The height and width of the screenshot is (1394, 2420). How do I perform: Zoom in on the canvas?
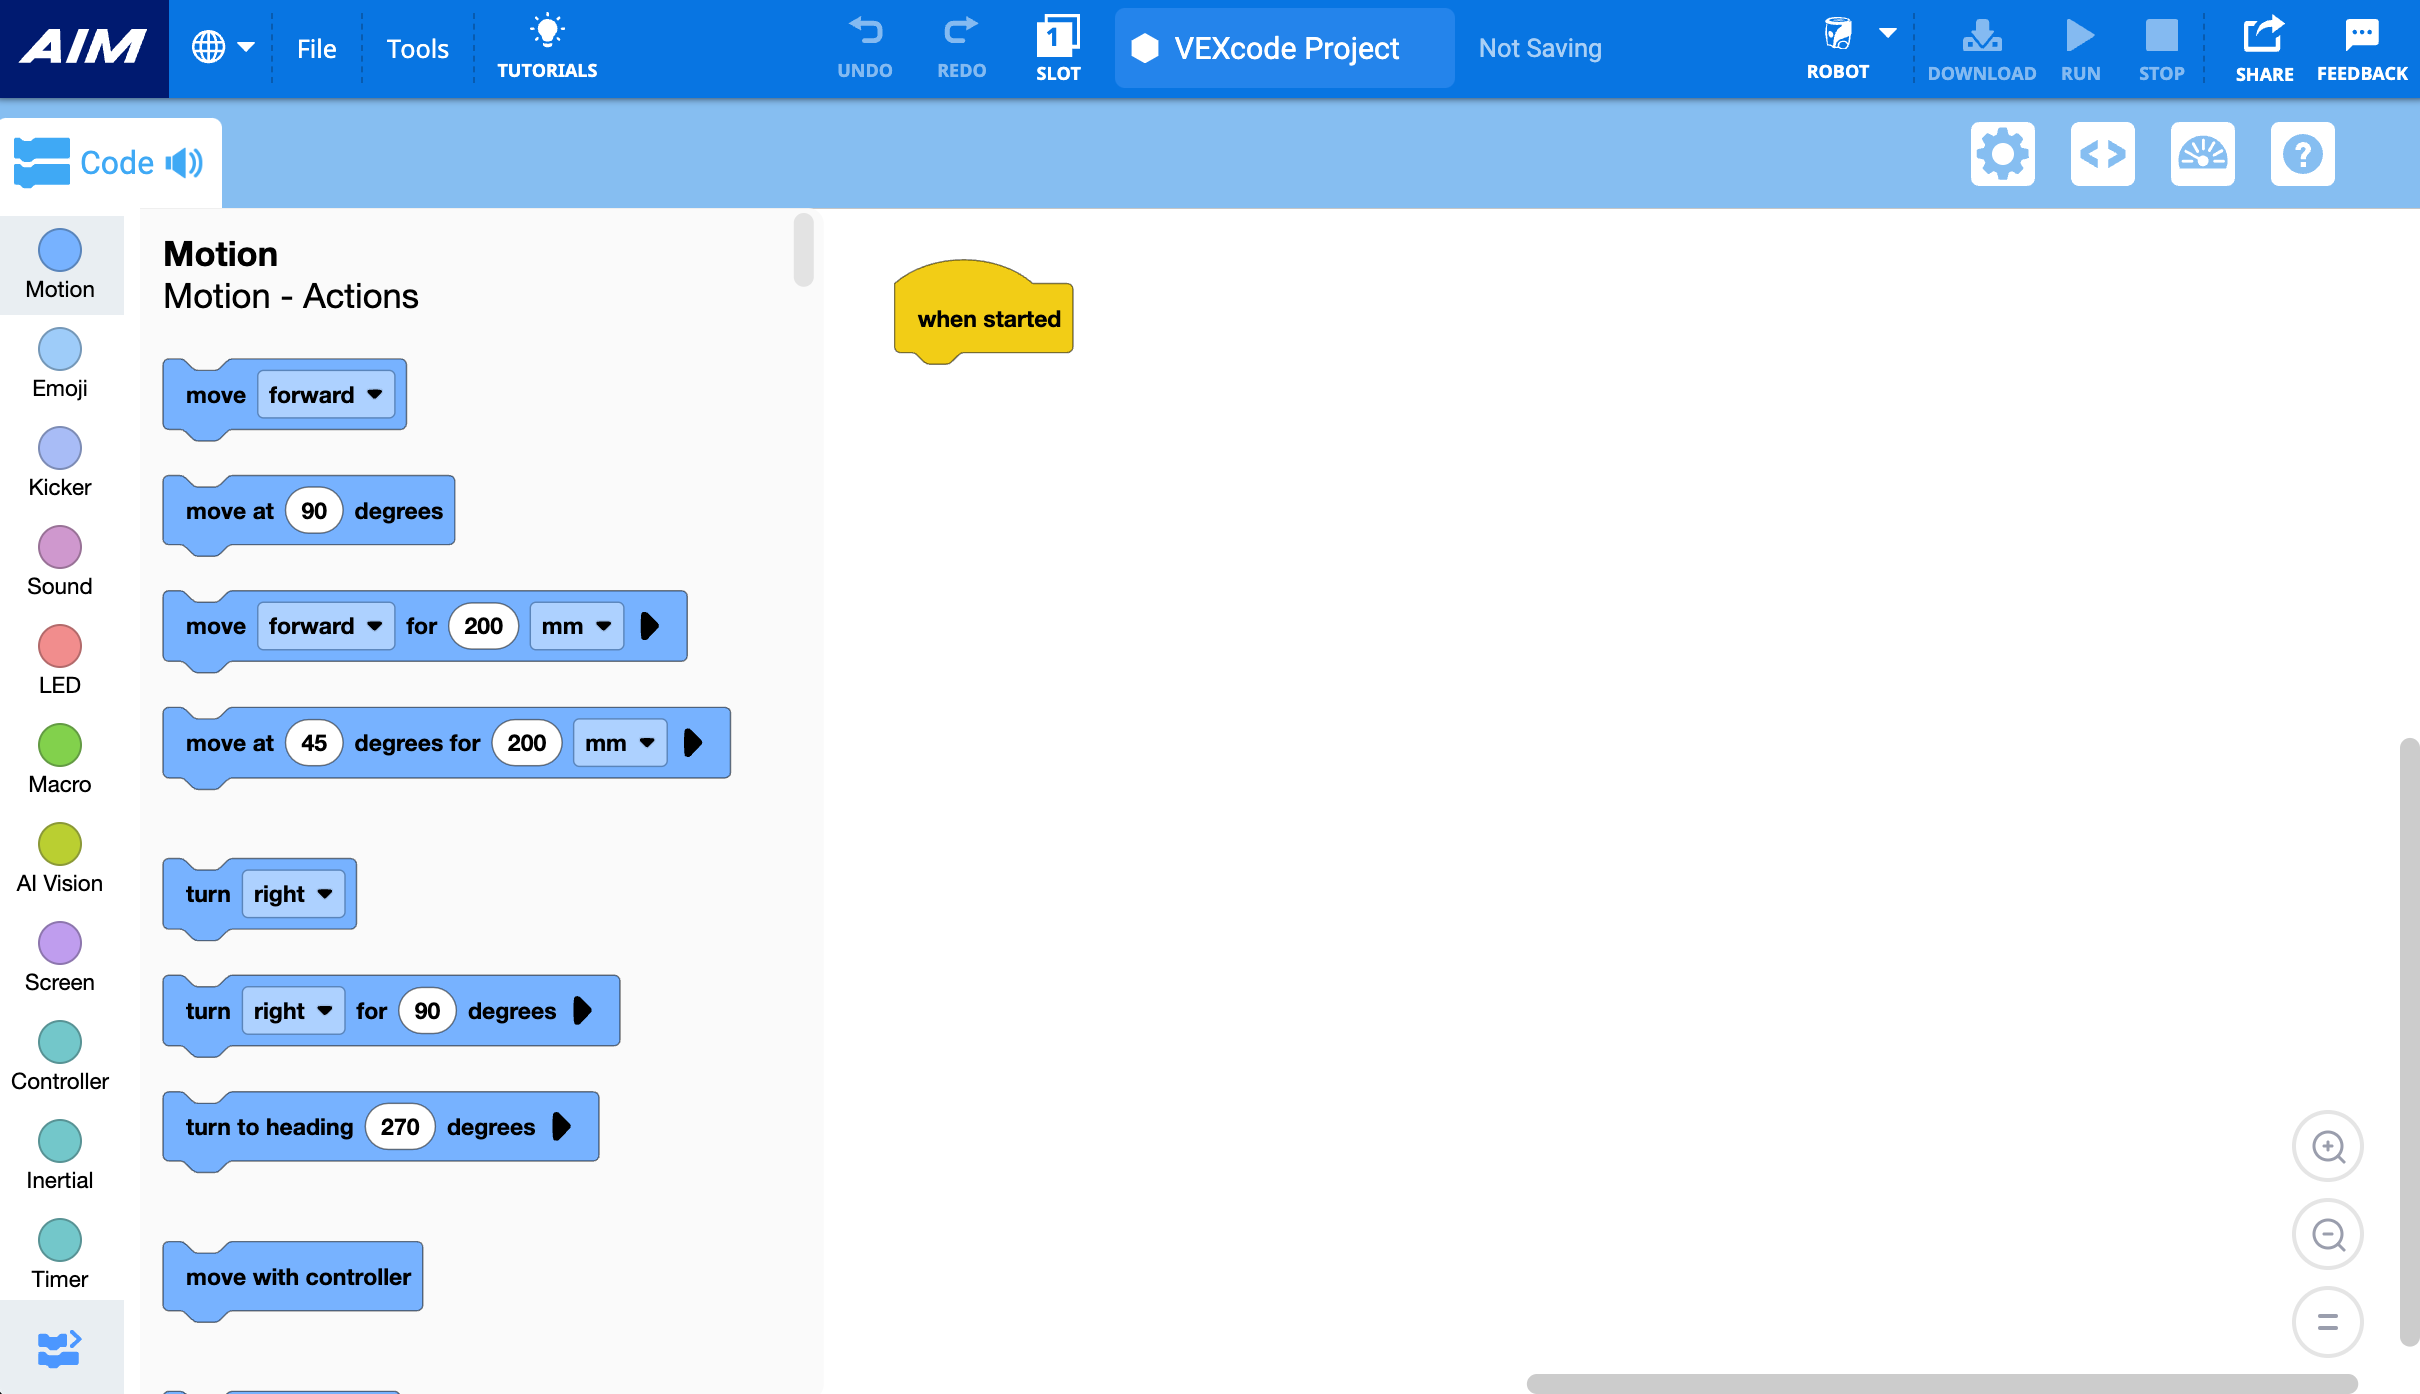pyautogui.click(x=2327, y=1146)
